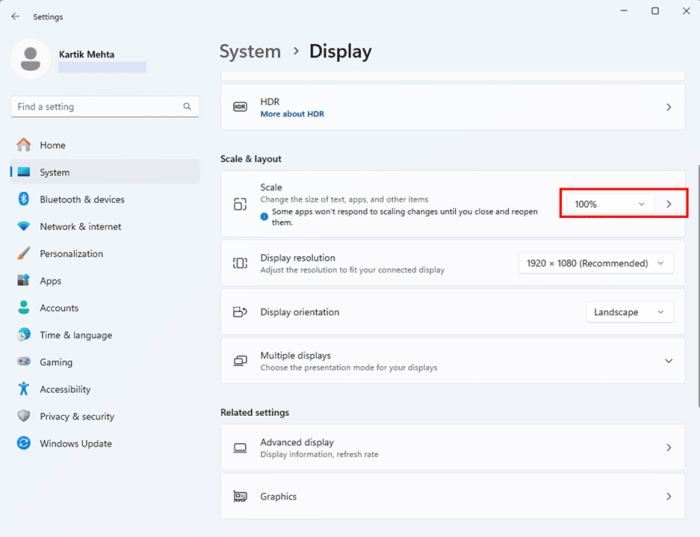This screenshot has width=700, height=537.
Task: Go to Home in sidebar
Action: tap(105, 145)
